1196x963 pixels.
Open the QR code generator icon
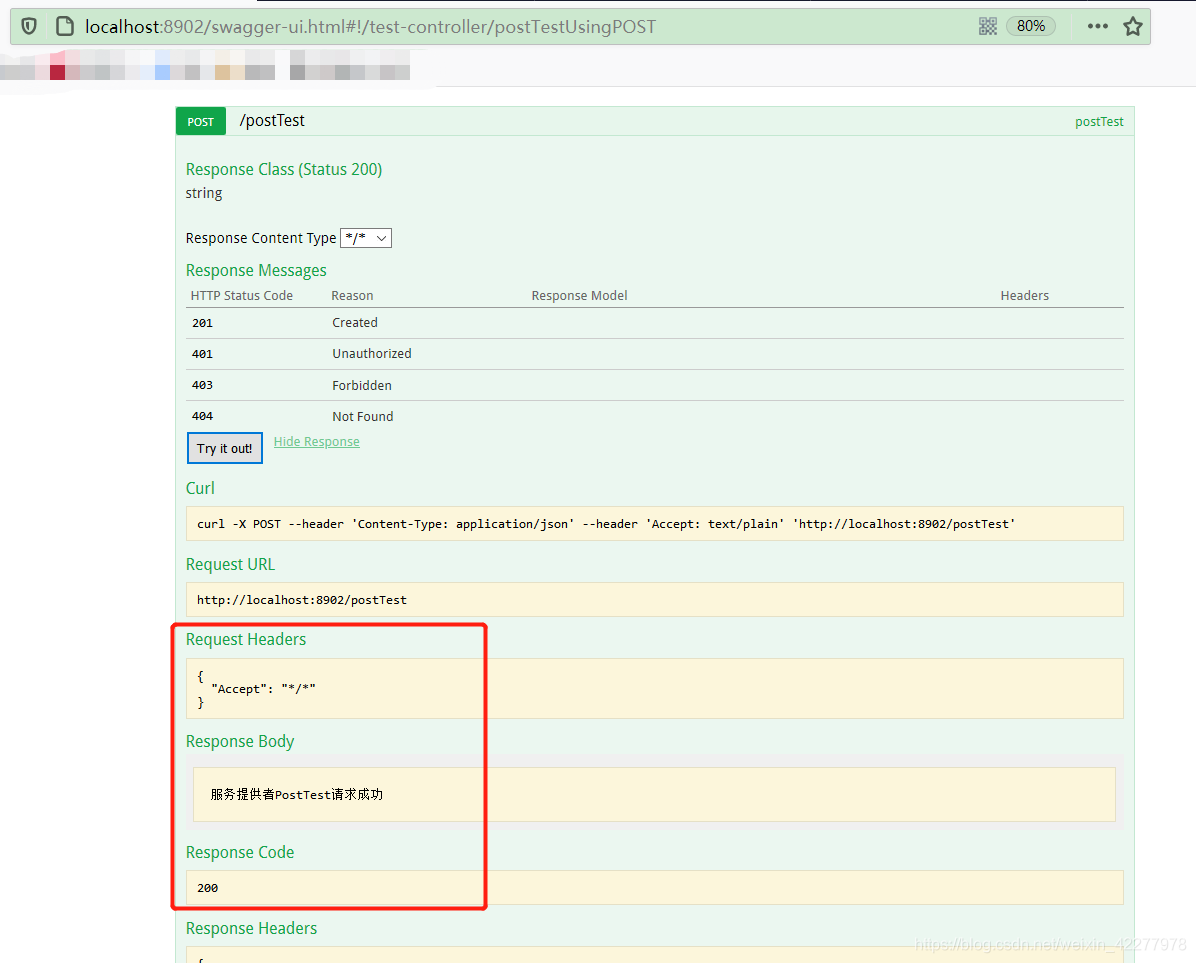988,27
